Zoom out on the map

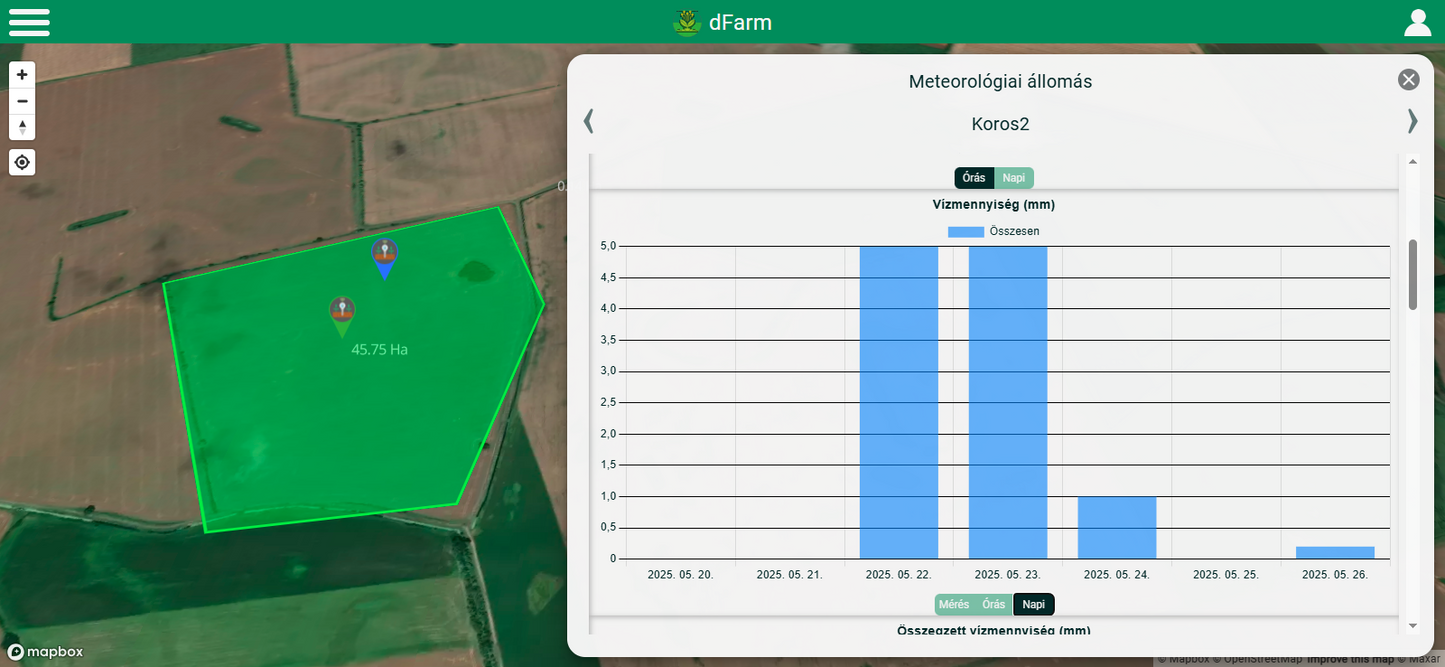[x=22, y=101]
